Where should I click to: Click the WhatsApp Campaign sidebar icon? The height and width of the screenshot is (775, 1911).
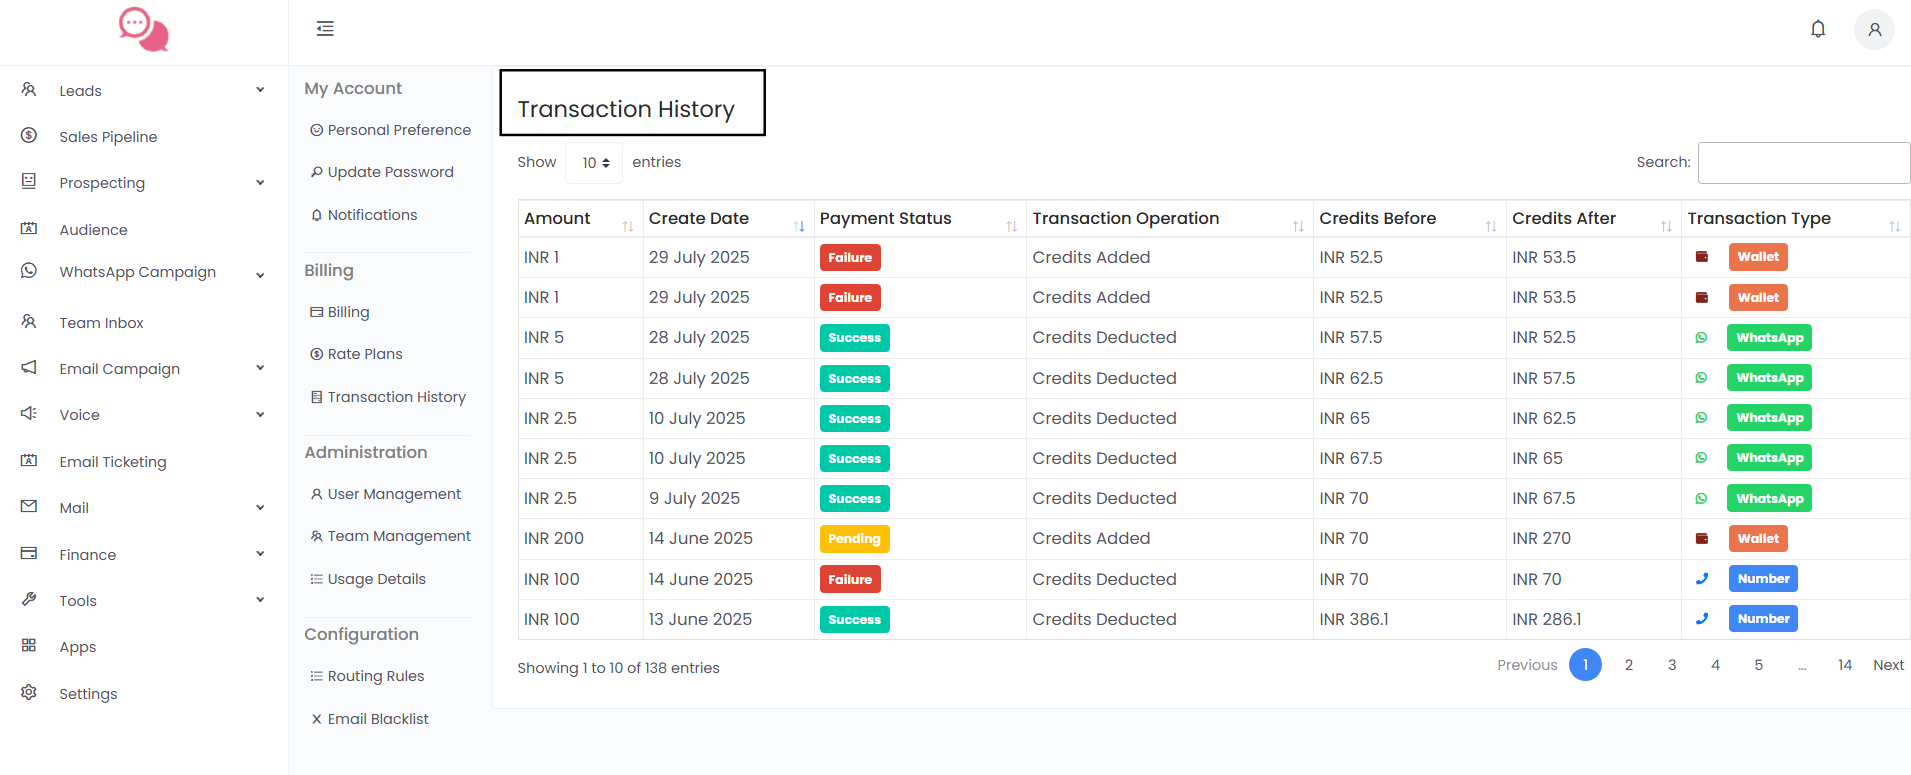29,271
